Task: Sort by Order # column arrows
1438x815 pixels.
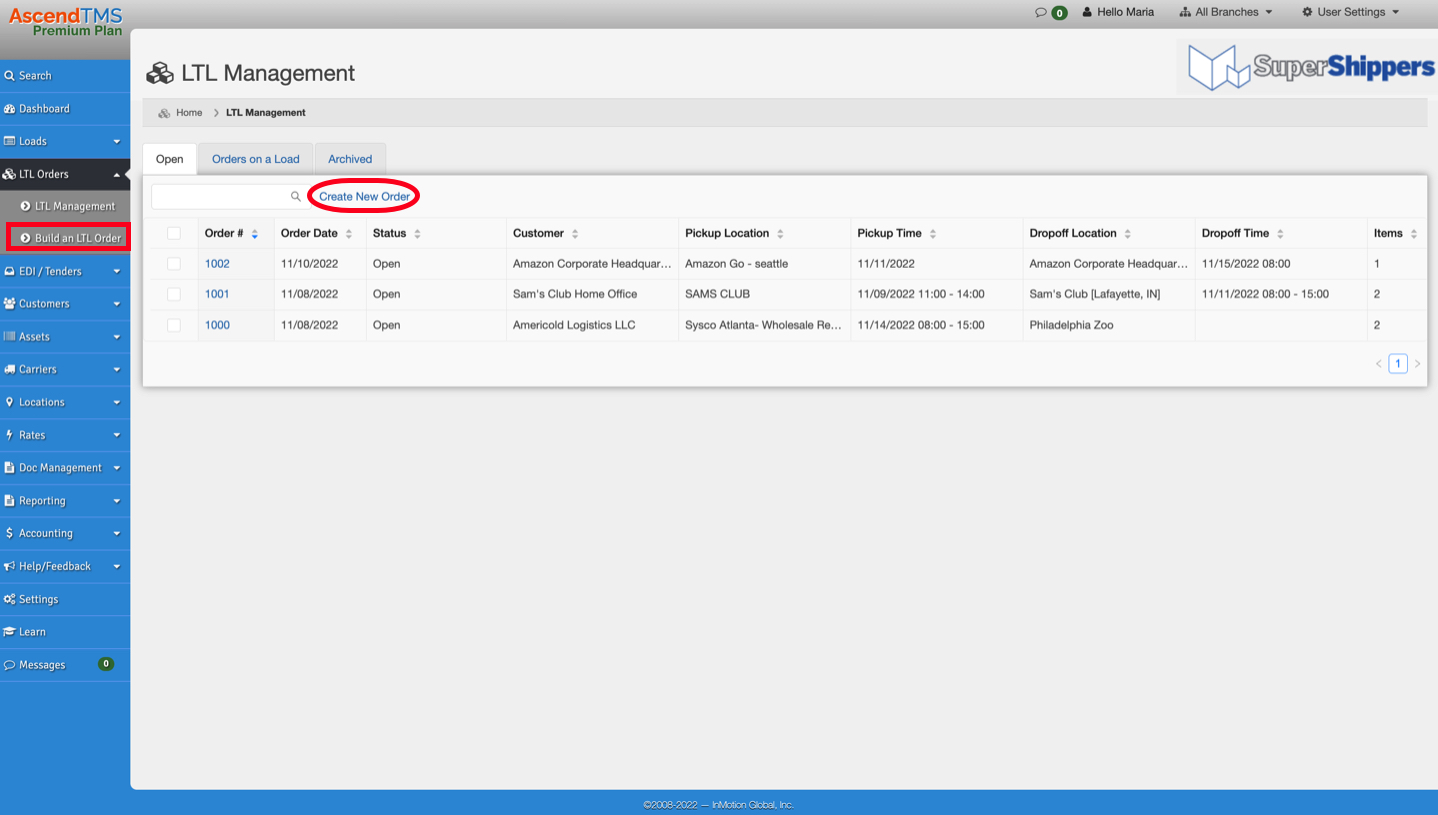Action: (255, 234)
